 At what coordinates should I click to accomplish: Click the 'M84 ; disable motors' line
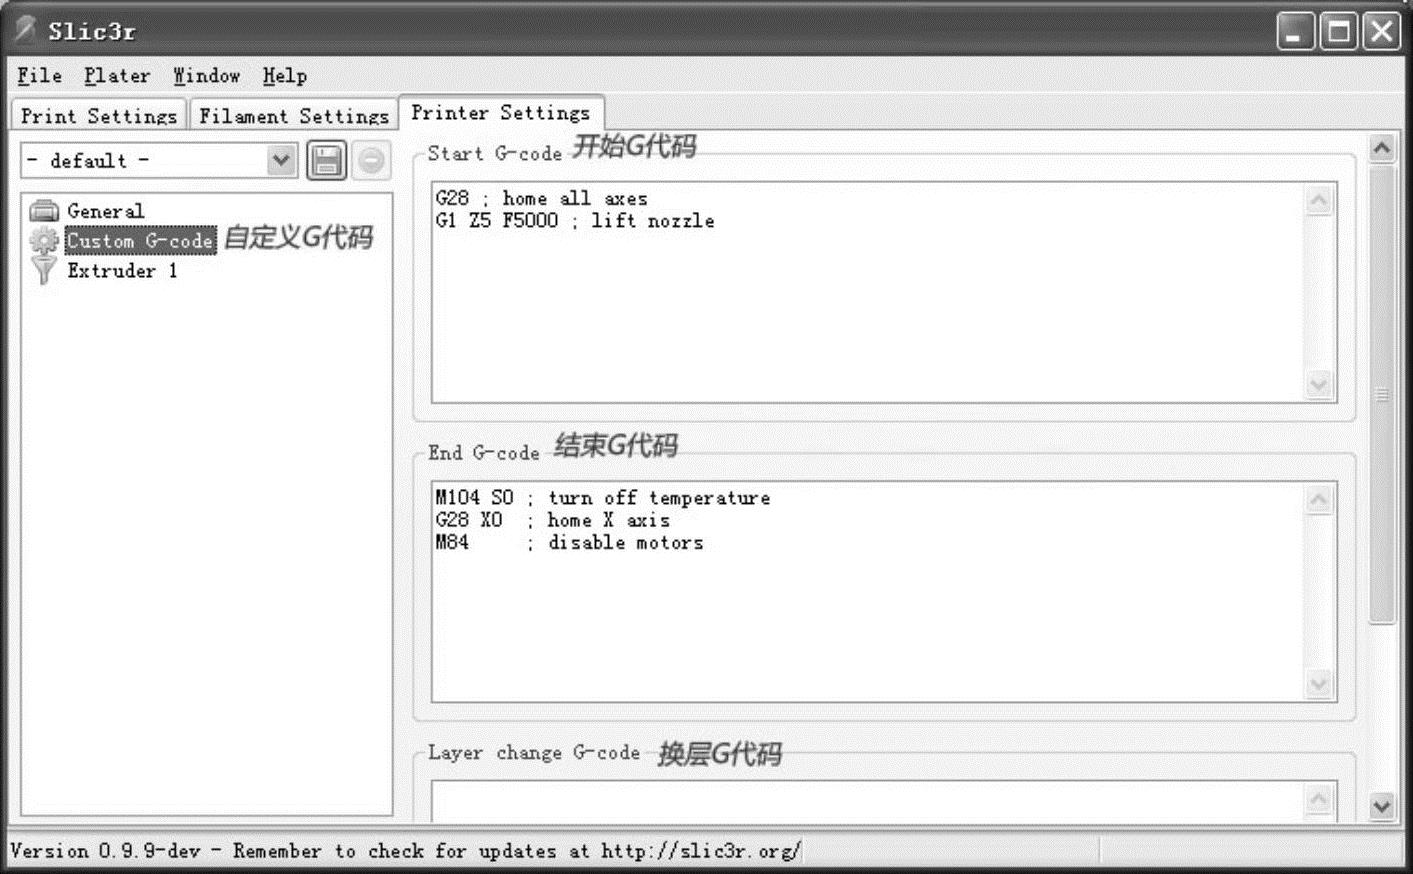pos(569,542)
